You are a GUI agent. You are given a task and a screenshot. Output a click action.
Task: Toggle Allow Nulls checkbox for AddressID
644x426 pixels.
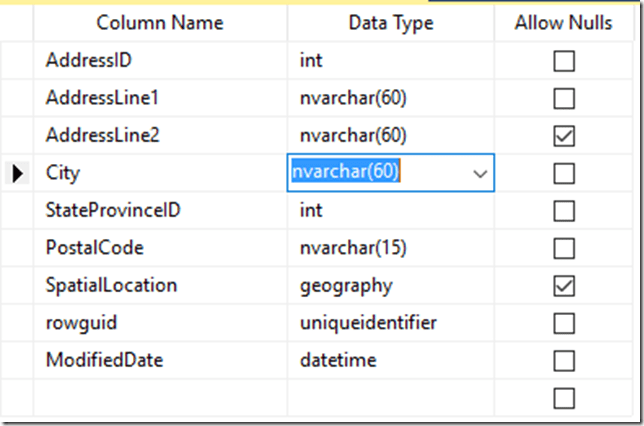click(x=564, y=61)
